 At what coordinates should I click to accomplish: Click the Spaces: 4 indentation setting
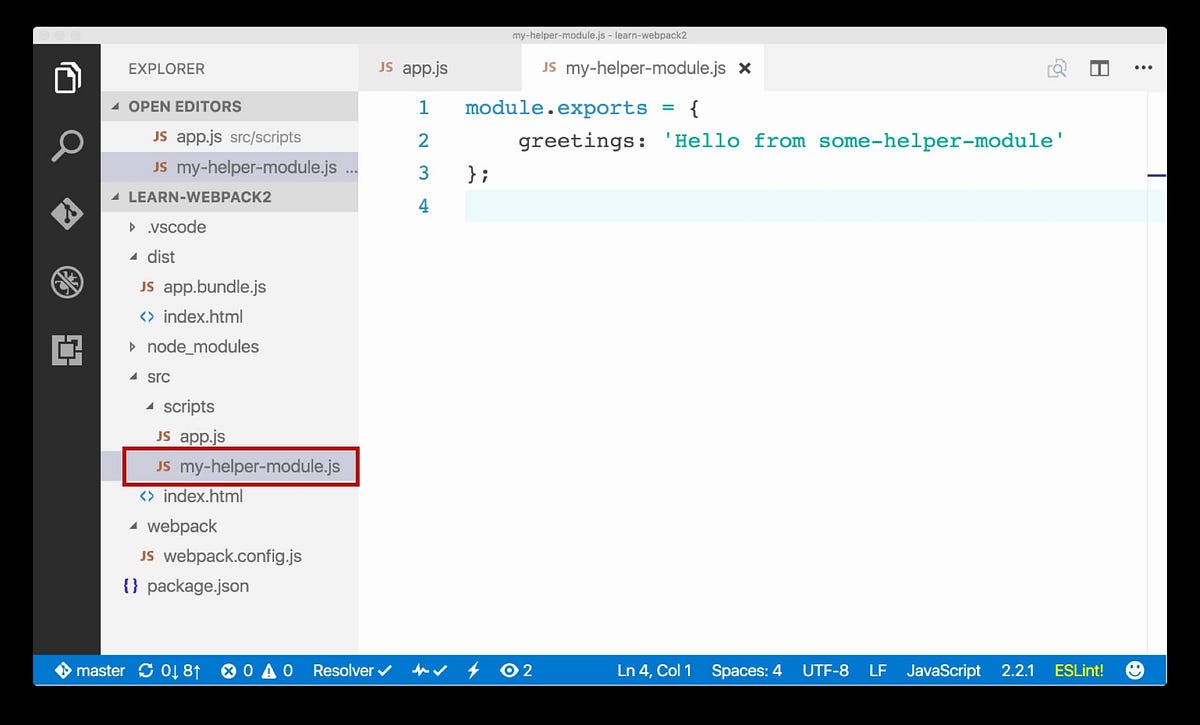click(746, 670)
